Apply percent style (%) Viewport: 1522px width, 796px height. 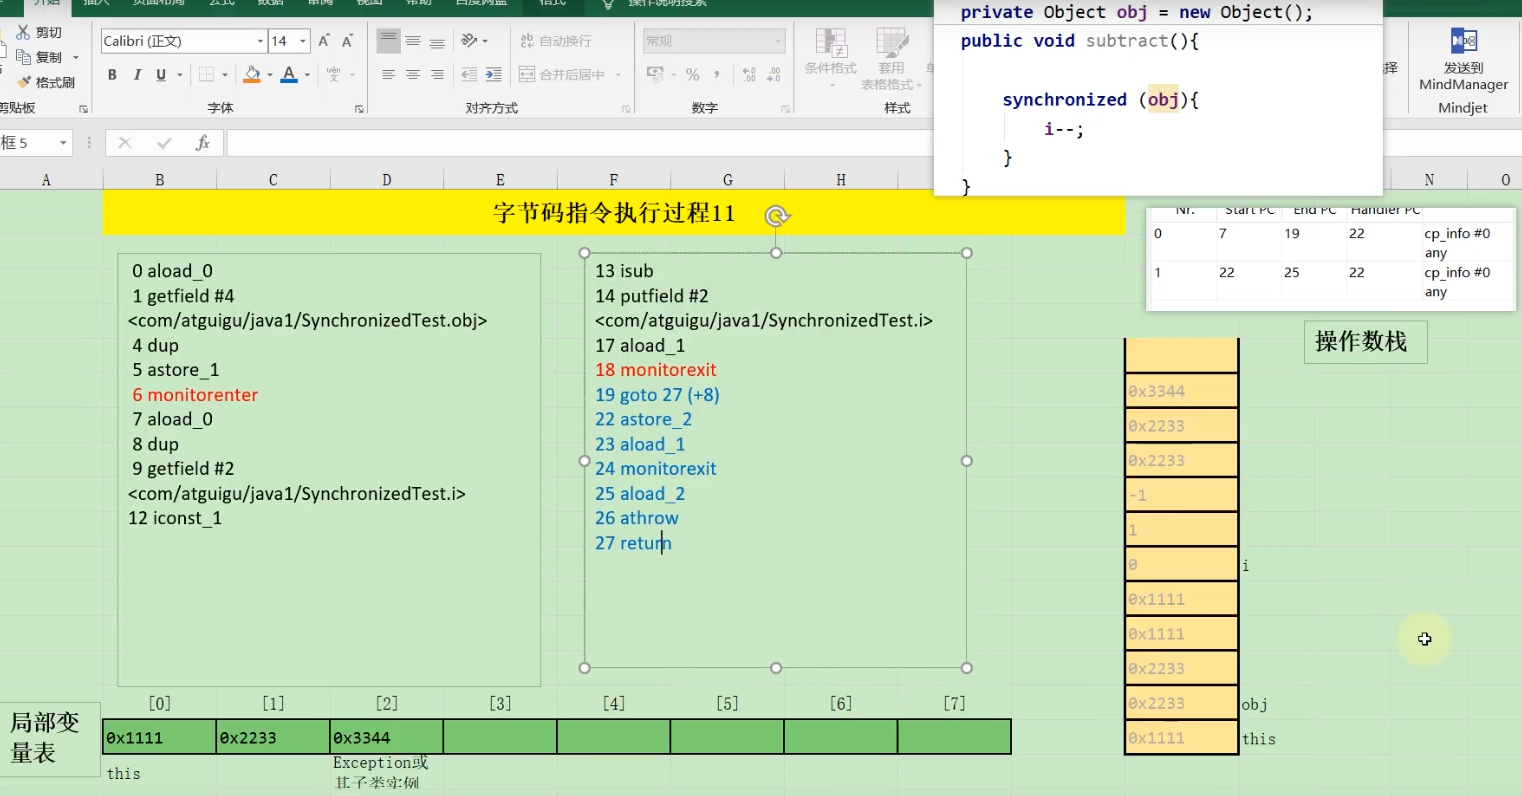tap(692, 75)
